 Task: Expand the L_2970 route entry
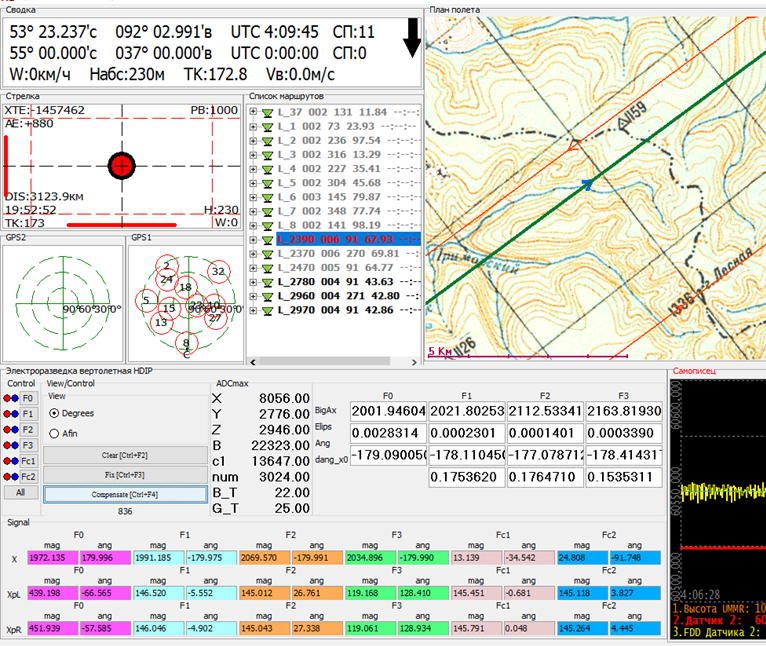(x=254, y=311)
